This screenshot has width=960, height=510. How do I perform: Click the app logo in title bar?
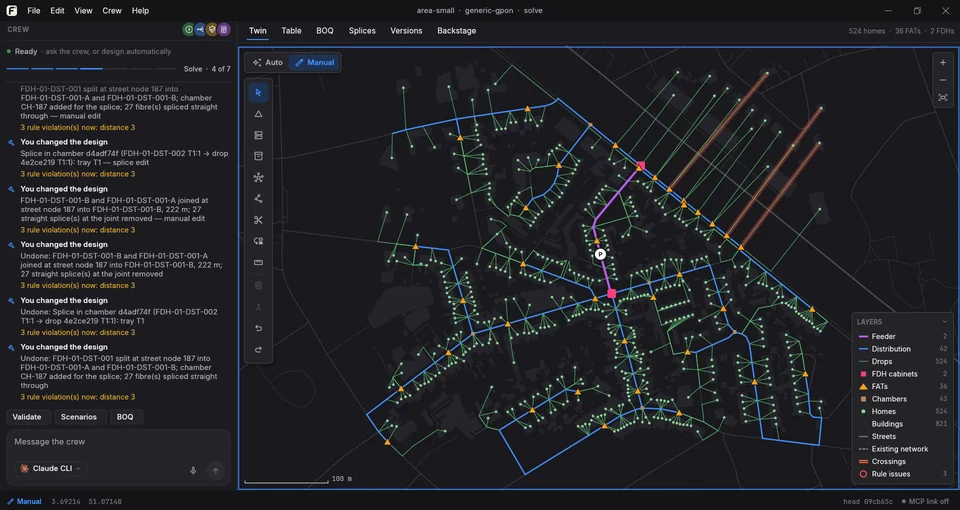pos(12,10)
